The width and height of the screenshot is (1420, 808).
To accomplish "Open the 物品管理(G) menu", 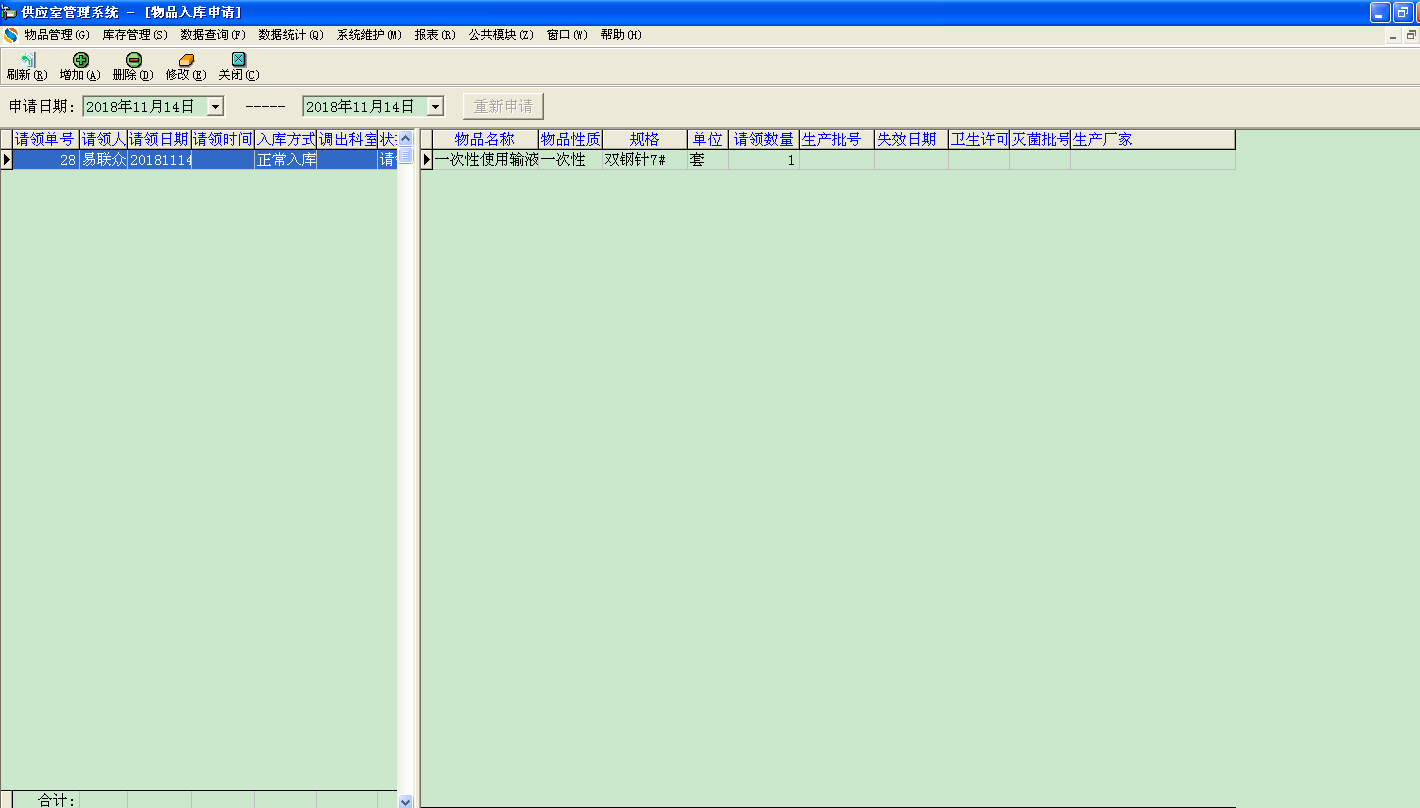I will coord(57,35).
